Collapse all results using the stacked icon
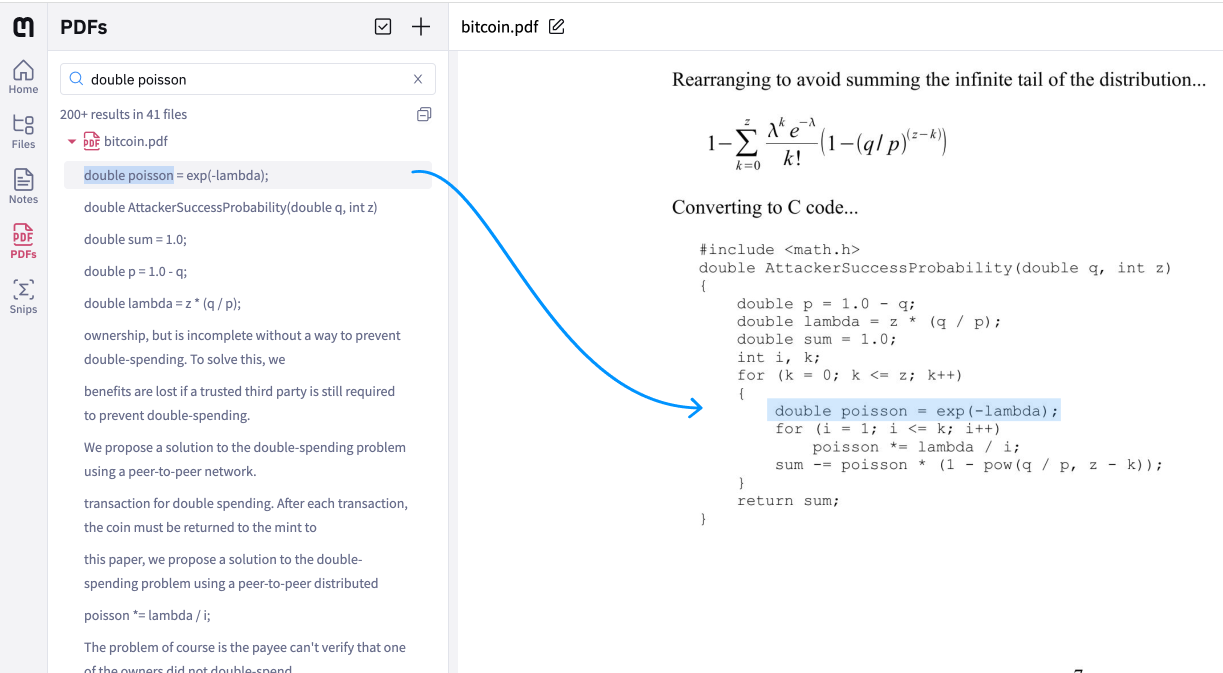The width and height of the screenshot is (1223, 673). (424, 115)
